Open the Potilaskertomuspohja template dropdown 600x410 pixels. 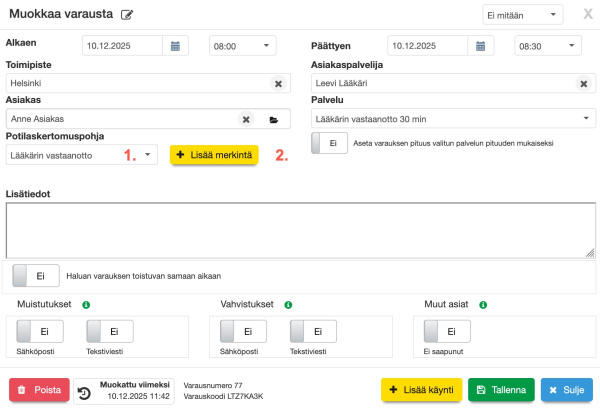pos(82,155)
